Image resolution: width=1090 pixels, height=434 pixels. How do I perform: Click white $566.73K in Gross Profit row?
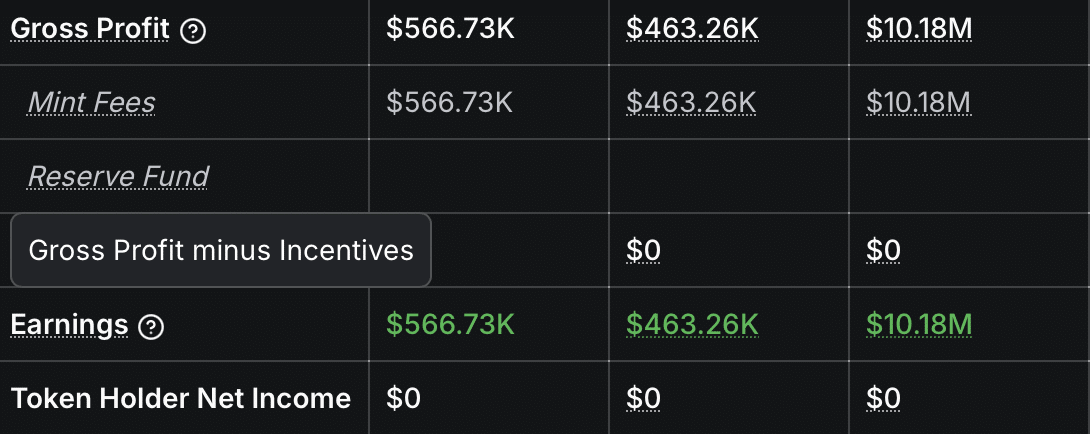[450, 29]
